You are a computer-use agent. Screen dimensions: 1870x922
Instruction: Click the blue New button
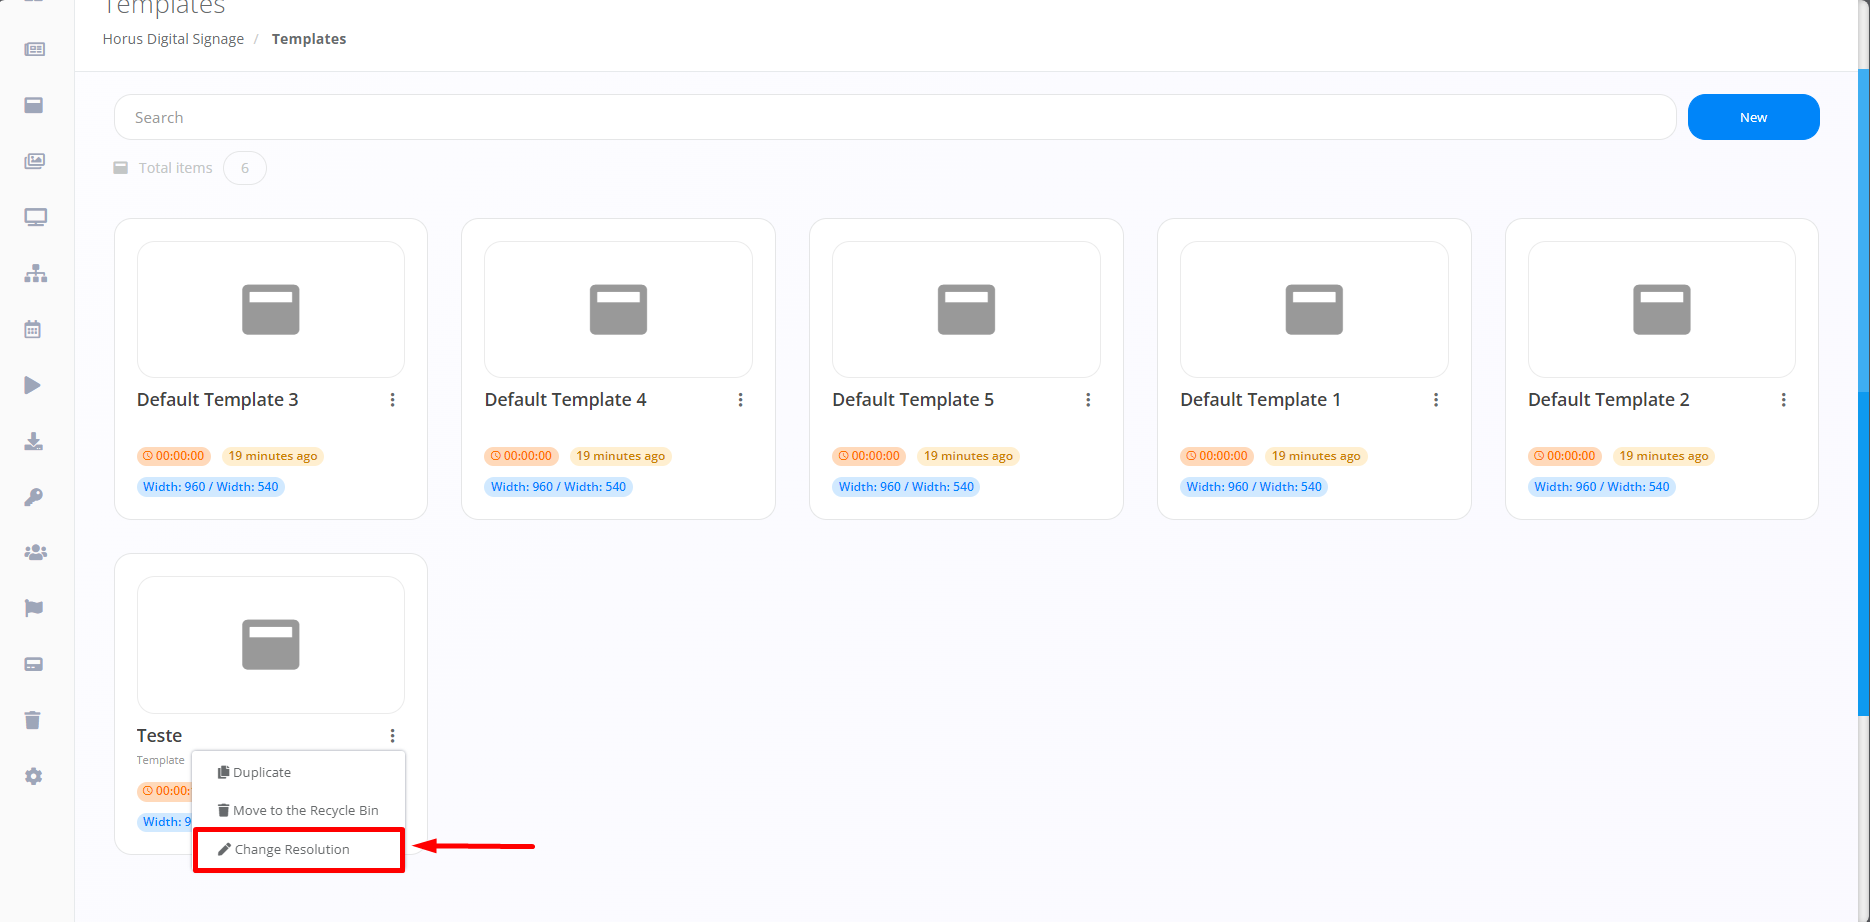tap(1752, 117)
